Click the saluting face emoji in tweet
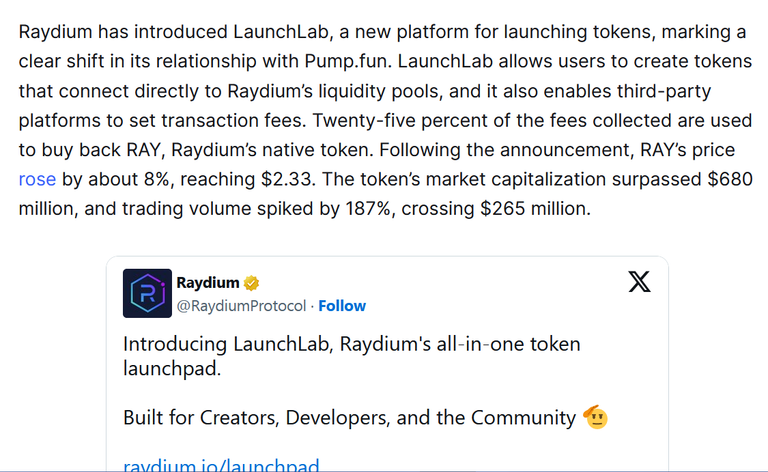Viewport: 768px width, 472px height. 596,417
